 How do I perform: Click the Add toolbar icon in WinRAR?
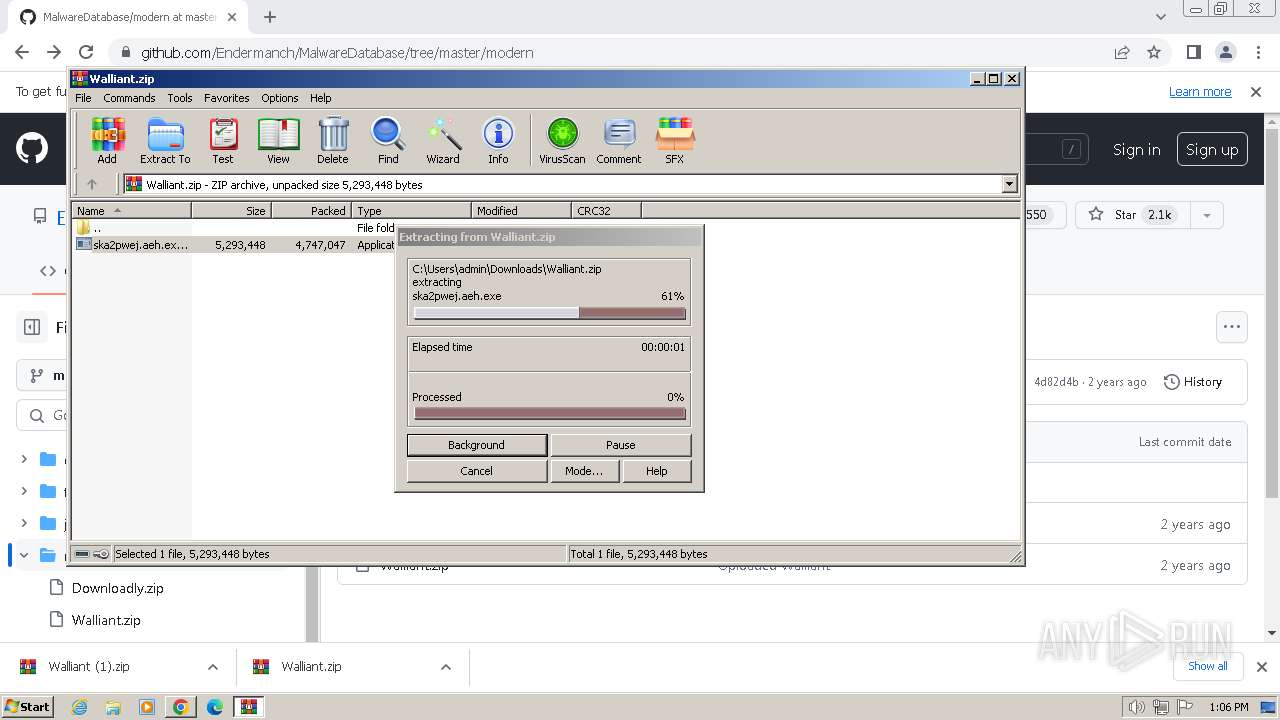[107, 140]
